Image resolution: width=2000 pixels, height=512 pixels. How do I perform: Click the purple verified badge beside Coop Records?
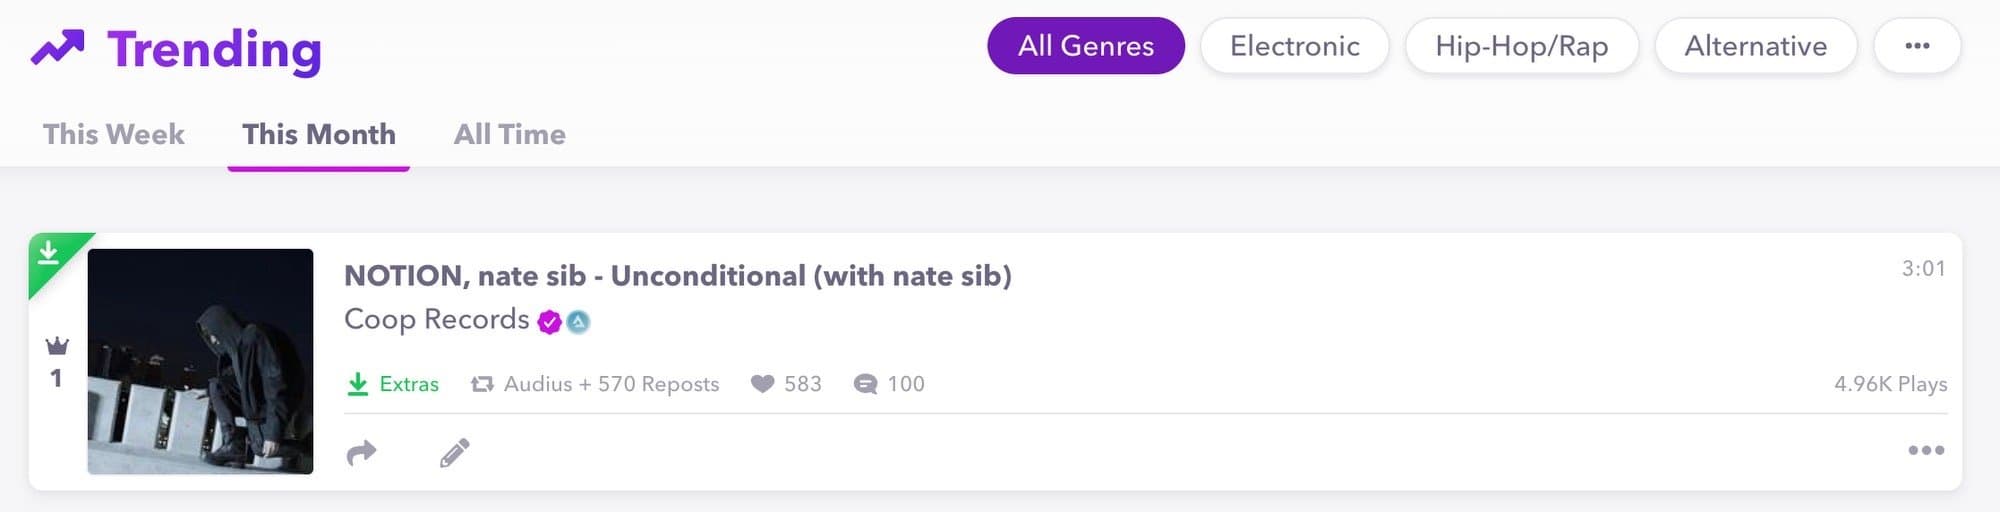[x=549, y=322]
